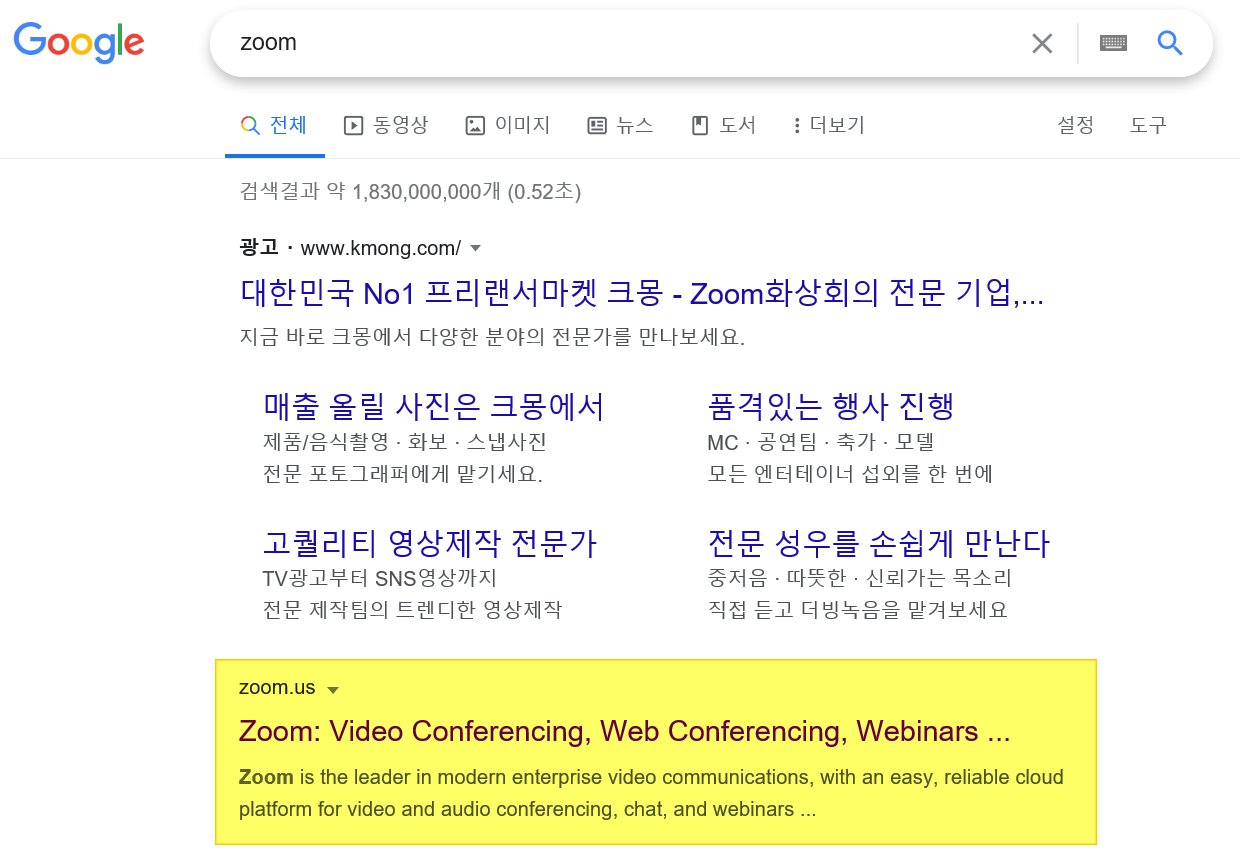Viewport: 1240px width, 860px height.
Task: Click 지금 바로 크몽에서 description text
Action: pos(493,337)
